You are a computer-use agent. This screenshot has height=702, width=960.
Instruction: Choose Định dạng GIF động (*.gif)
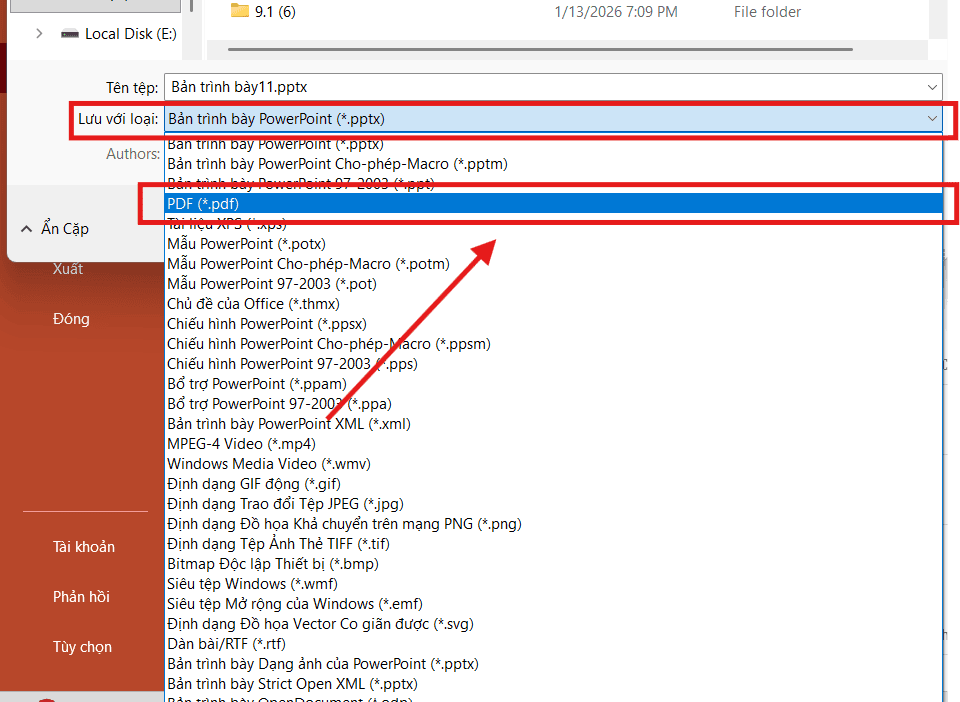pos(553,484)
